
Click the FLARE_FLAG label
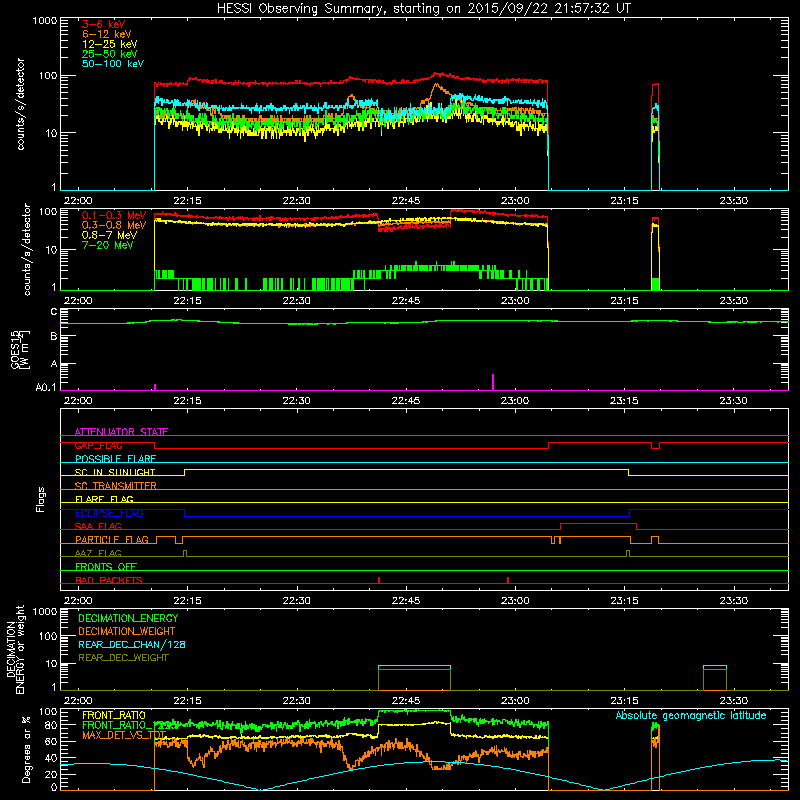click(104, 499)
